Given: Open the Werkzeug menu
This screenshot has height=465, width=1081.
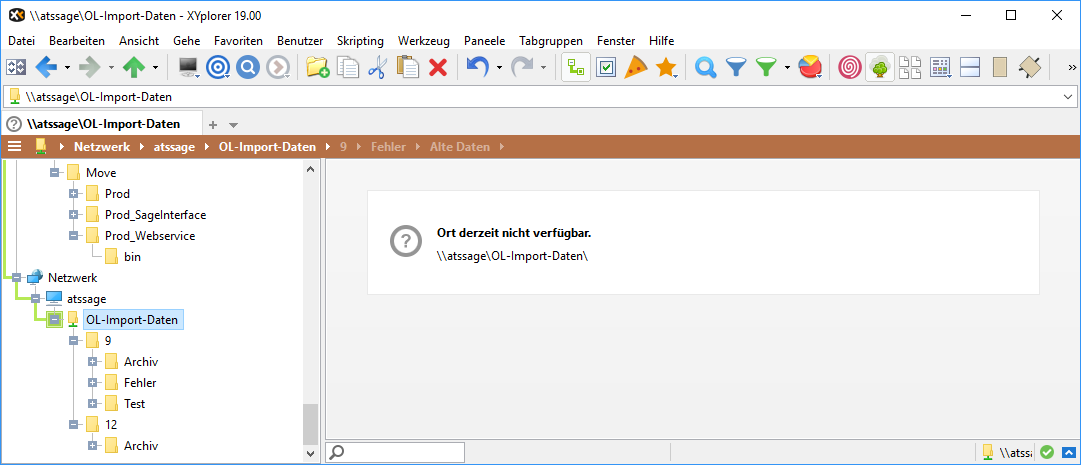Looking at the screenshot, I should click(x=423, y=40).
